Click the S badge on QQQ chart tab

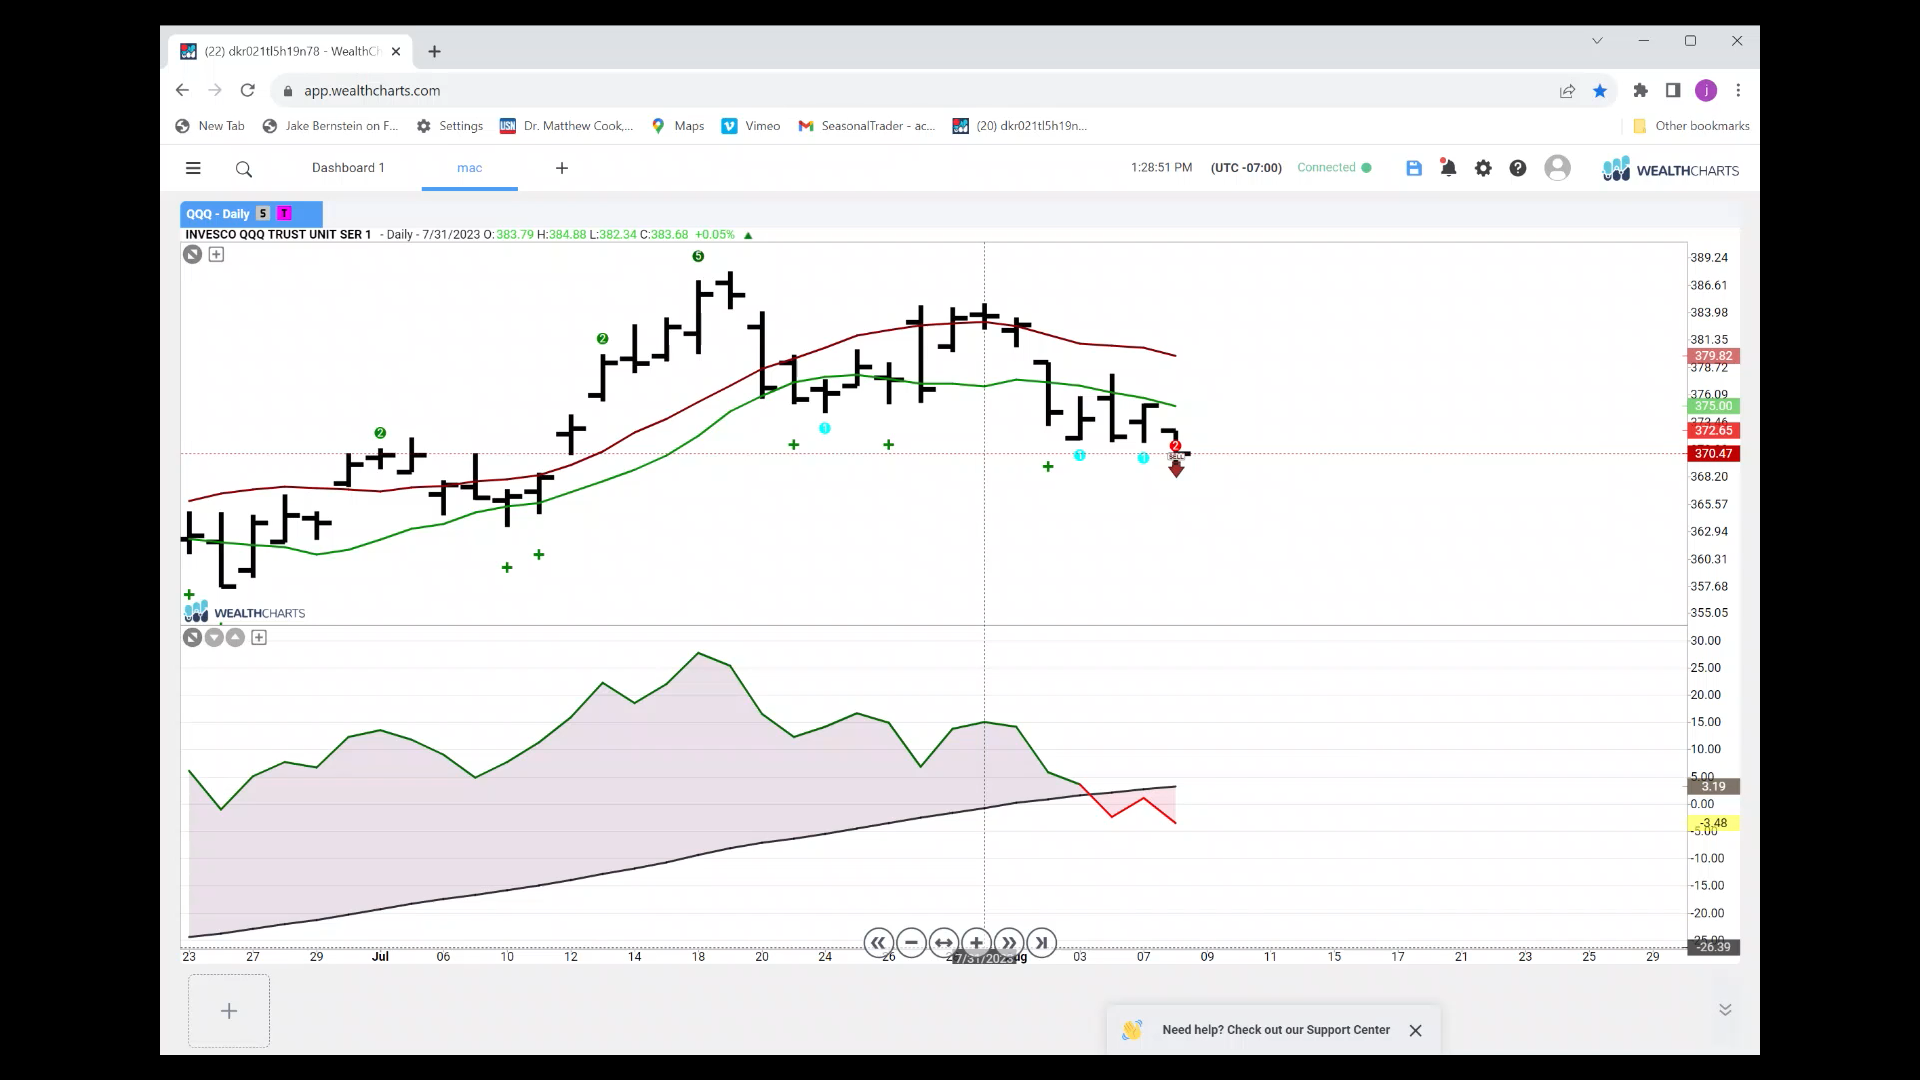[263, 213]
